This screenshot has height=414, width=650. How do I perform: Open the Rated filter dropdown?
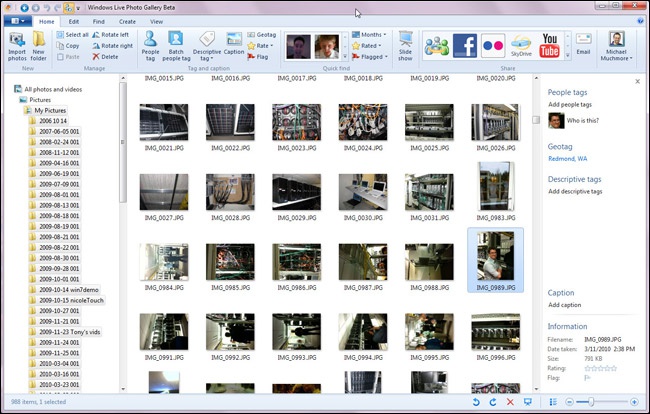click(x=366, y=46)
